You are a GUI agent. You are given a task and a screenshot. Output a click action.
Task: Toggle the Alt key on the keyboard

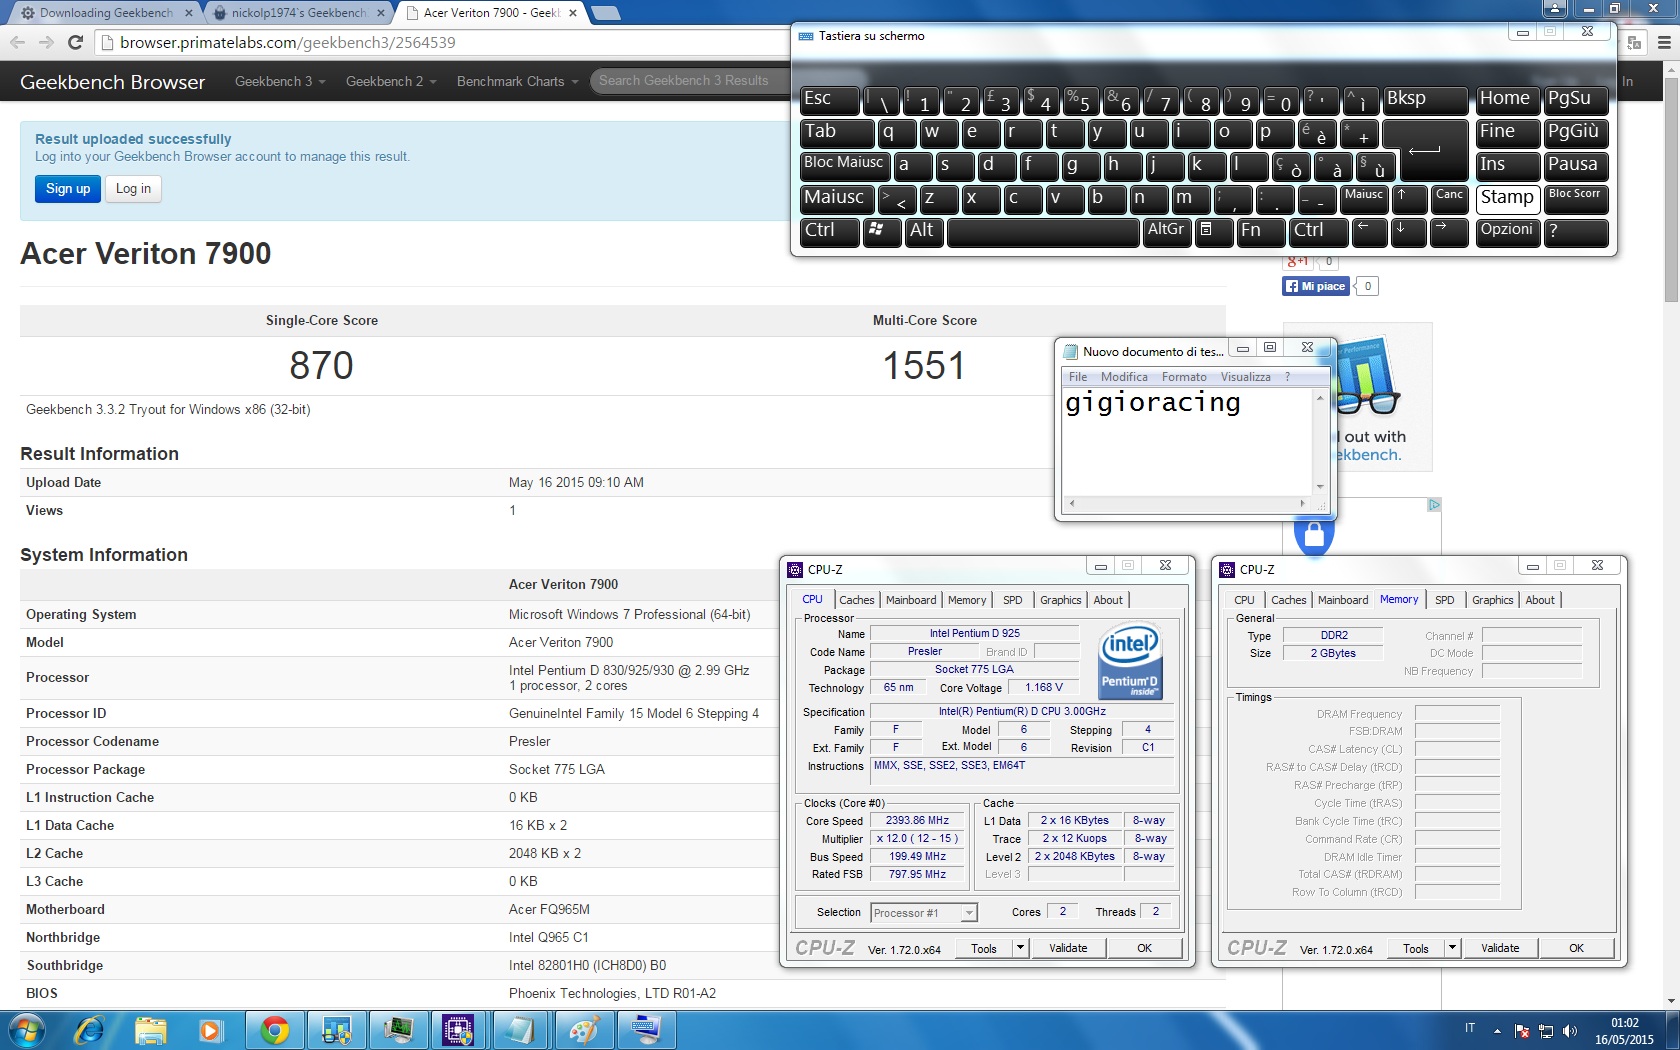click(x=924, y=232)
